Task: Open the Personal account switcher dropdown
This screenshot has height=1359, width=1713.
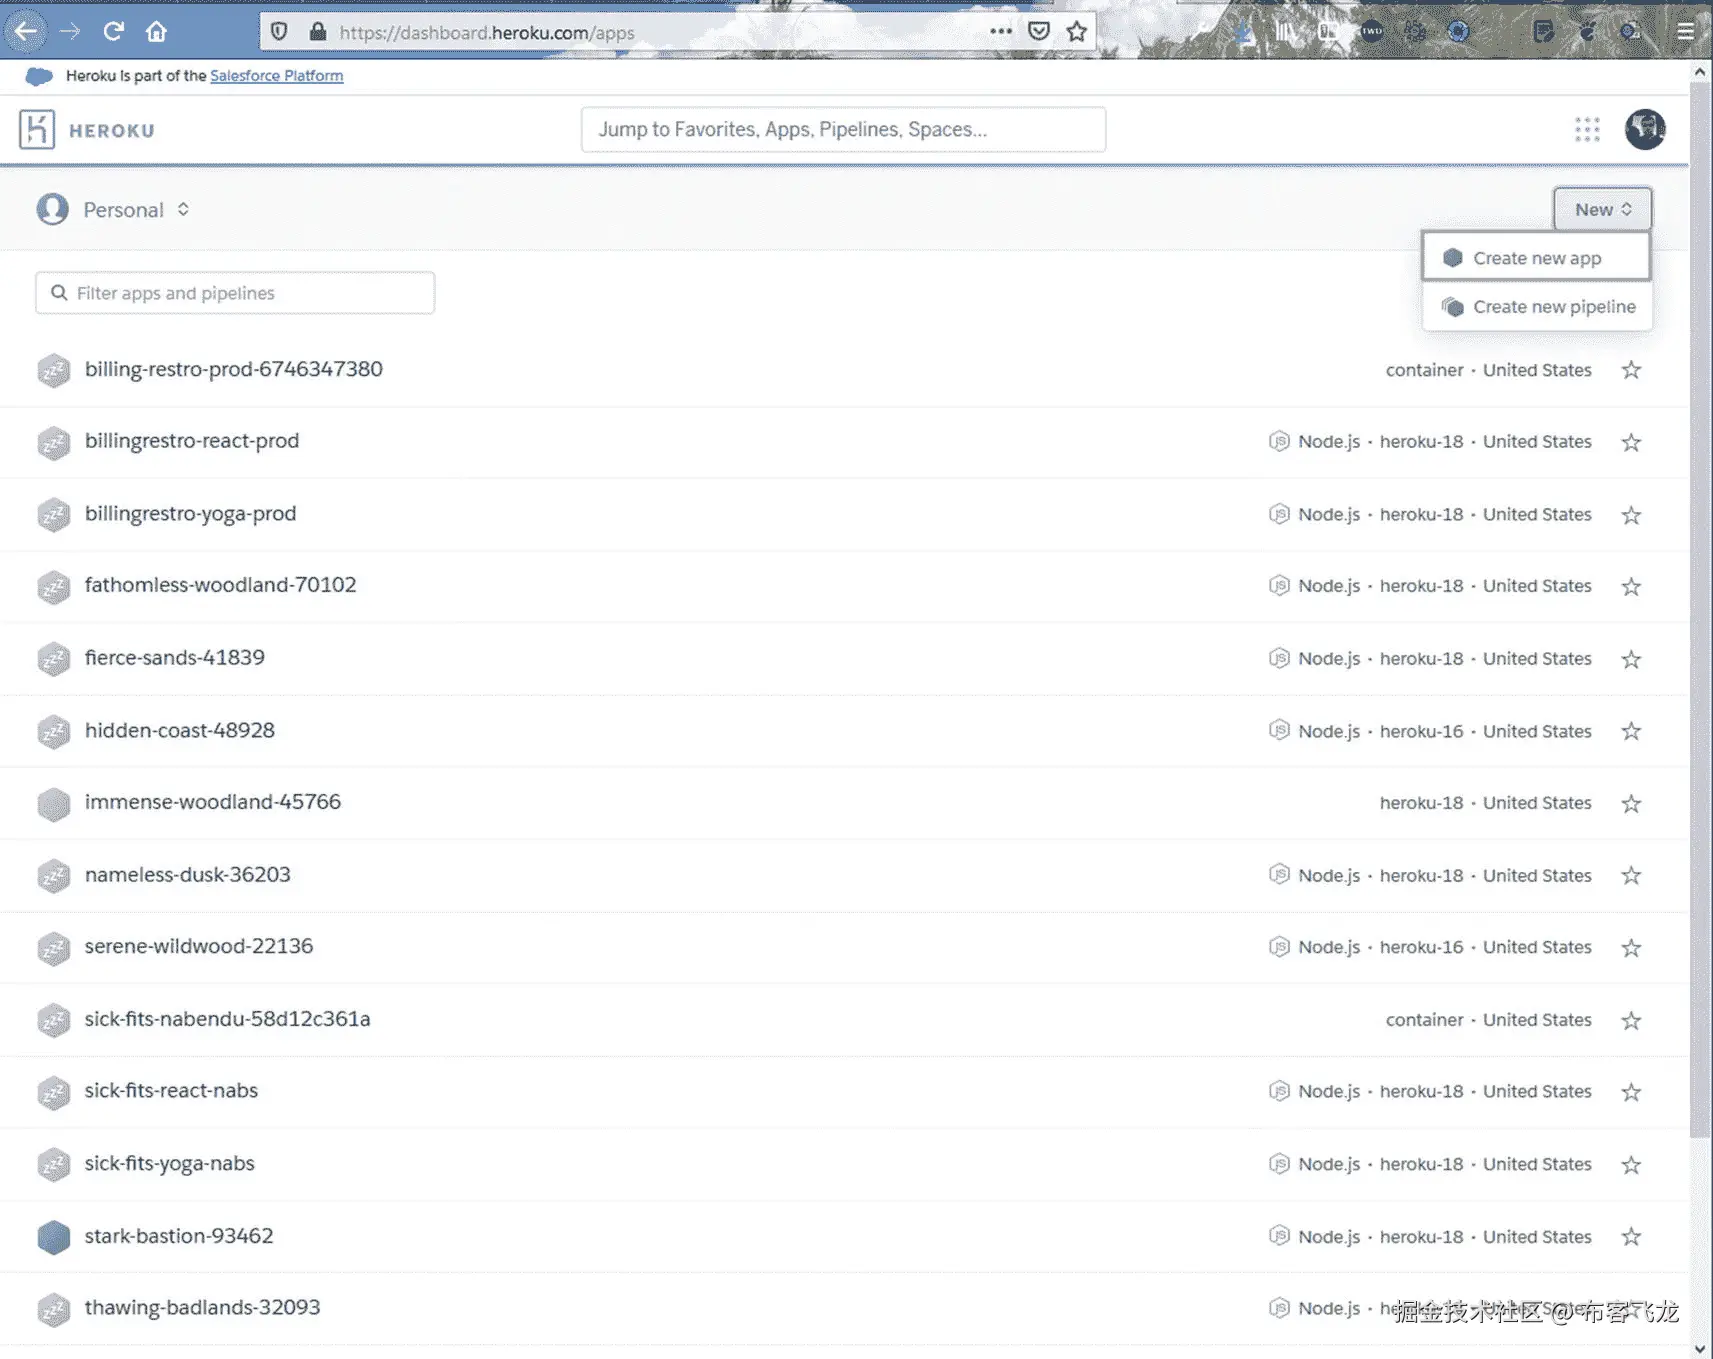Action: 113,209
